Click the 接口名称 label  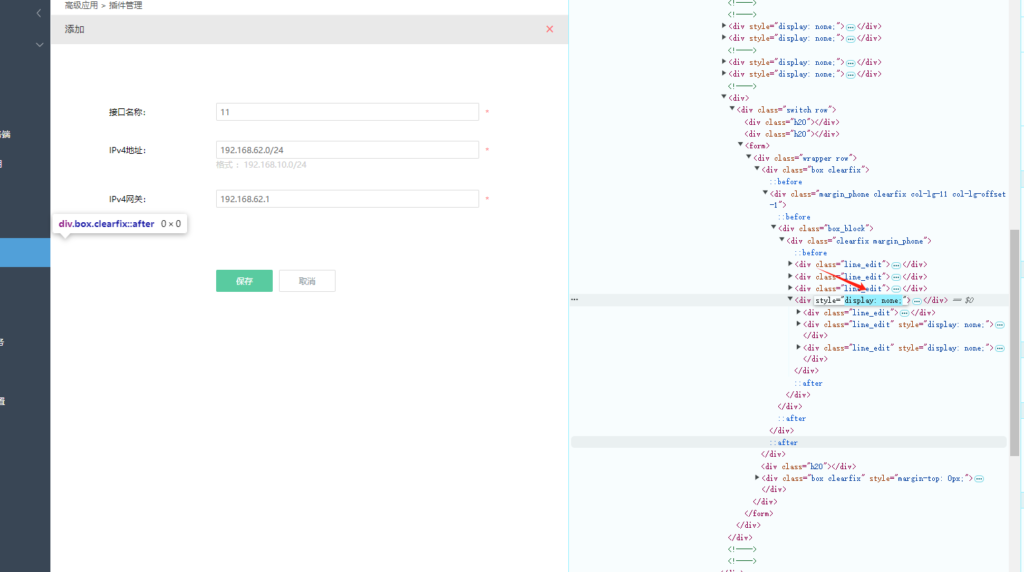(127, 112)
